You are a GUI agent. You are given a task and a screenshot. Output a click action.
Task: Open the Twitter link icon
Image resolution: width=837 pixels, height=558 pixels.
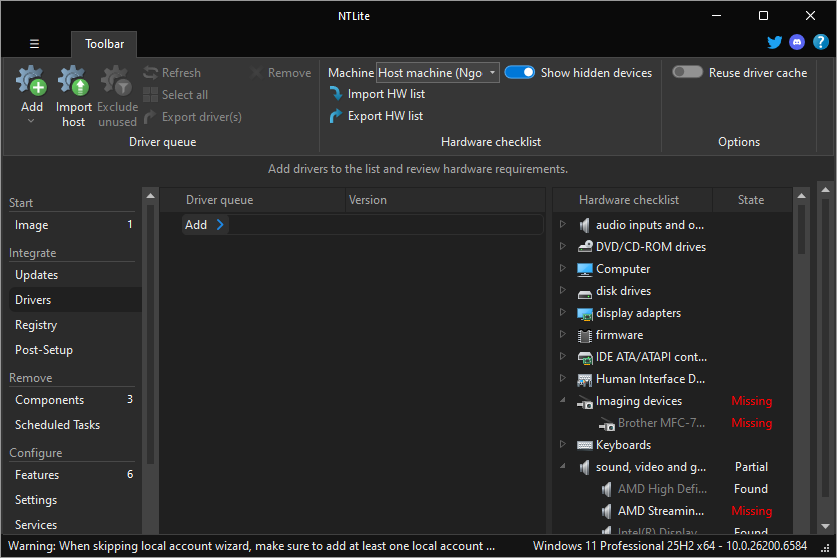point(774,43)
